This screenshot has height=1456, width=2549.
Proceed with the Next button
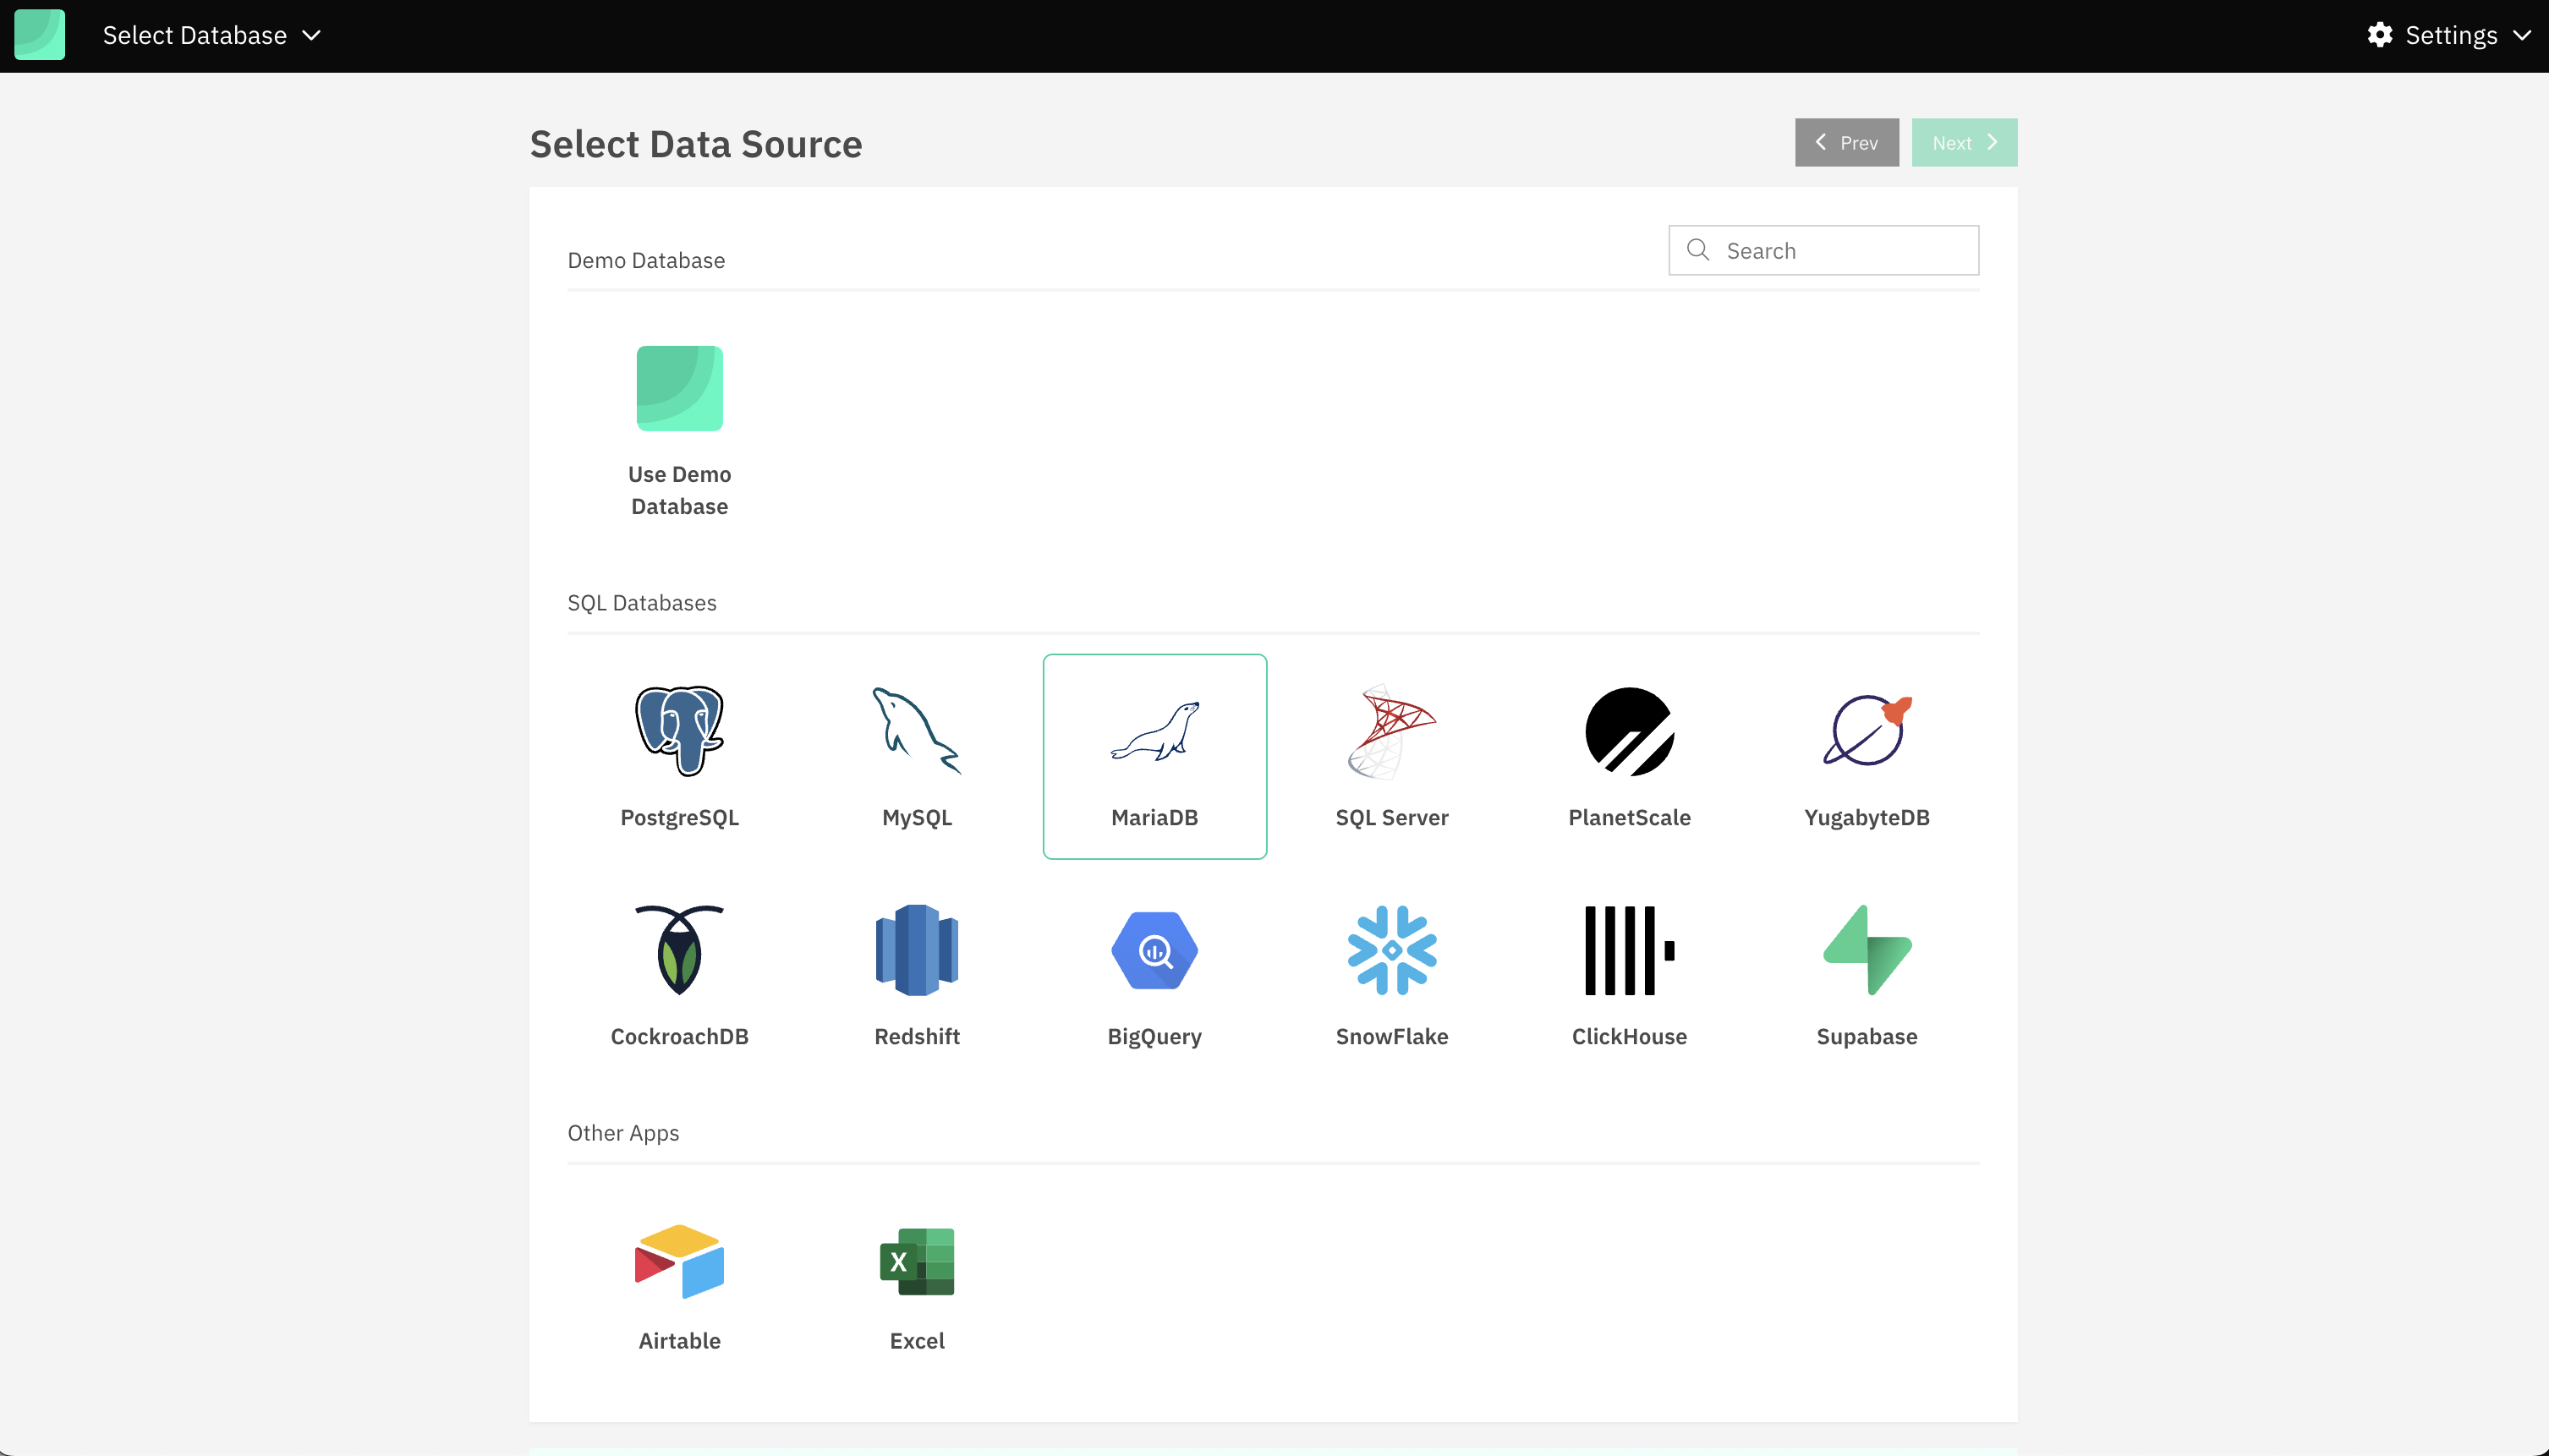1964,142
